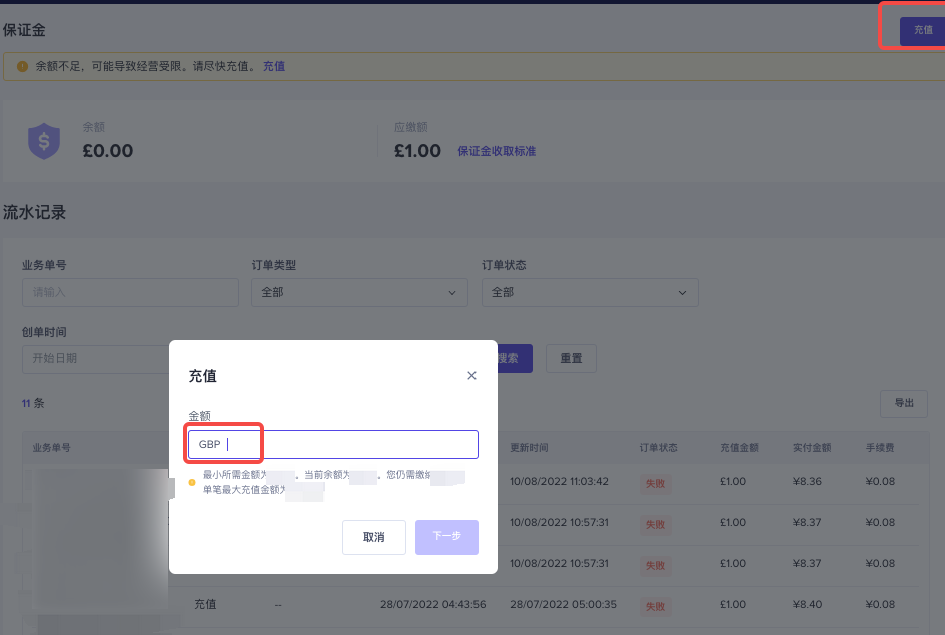The height and width of the screenshot is (635, 945).
Task: Click the 重置 reset button
Action: coord(571,358)
